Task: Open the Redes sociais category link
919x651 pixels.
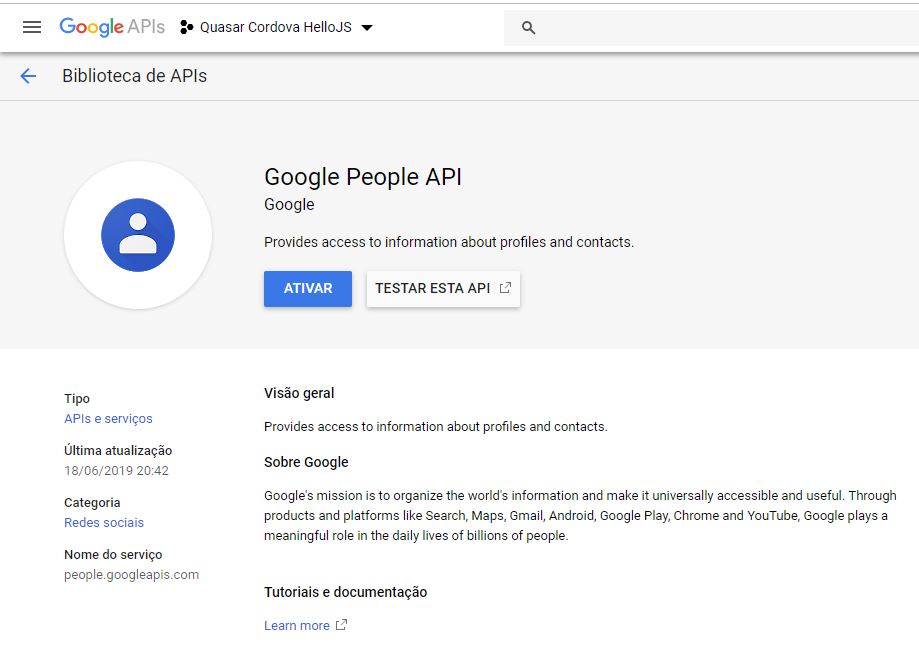Action: point(104,523)
